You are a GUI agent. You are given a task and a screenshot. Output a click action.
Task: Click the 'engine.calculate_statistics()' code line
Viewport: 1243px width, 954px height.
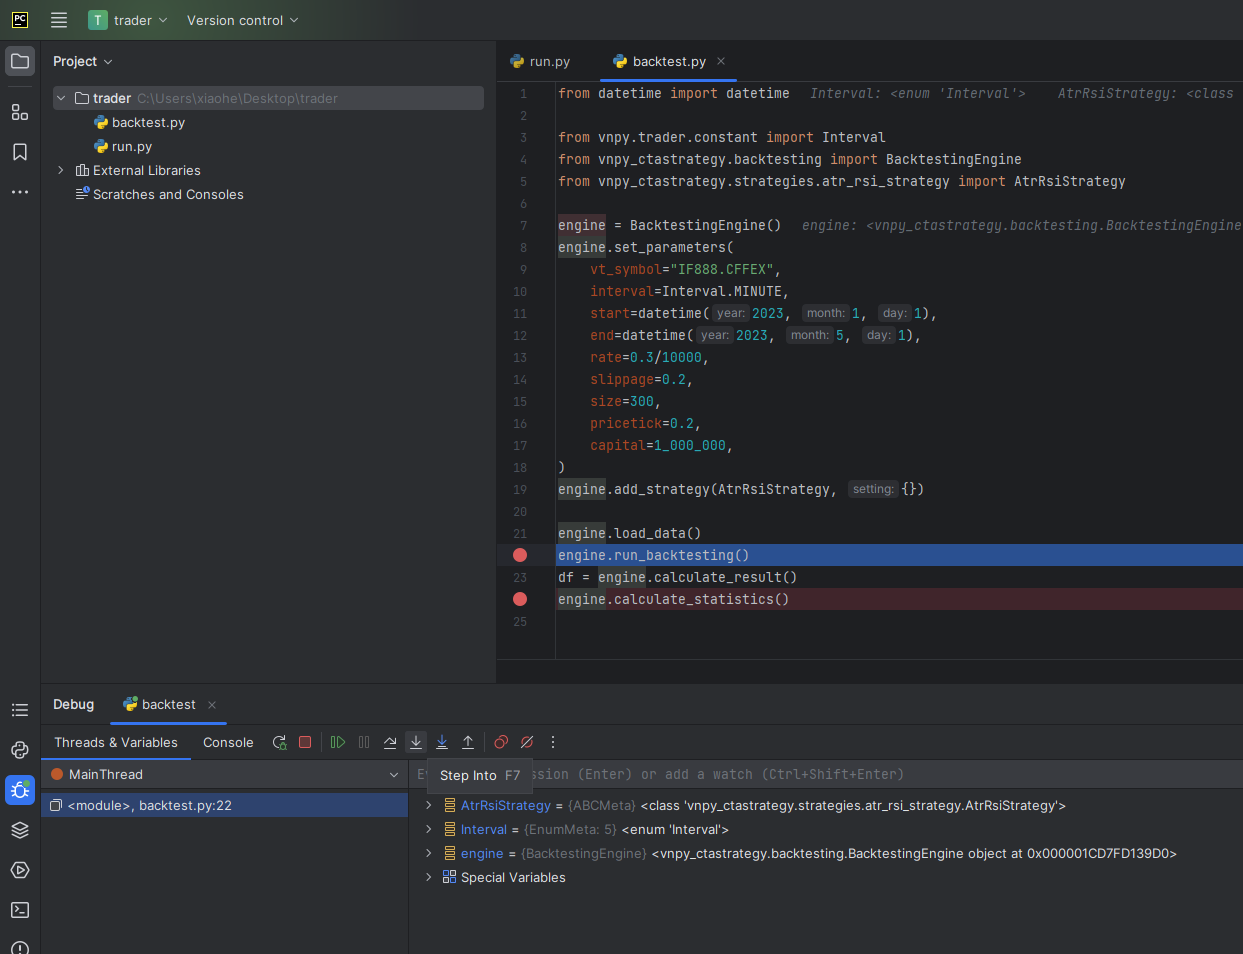click(x=674, y=599)
